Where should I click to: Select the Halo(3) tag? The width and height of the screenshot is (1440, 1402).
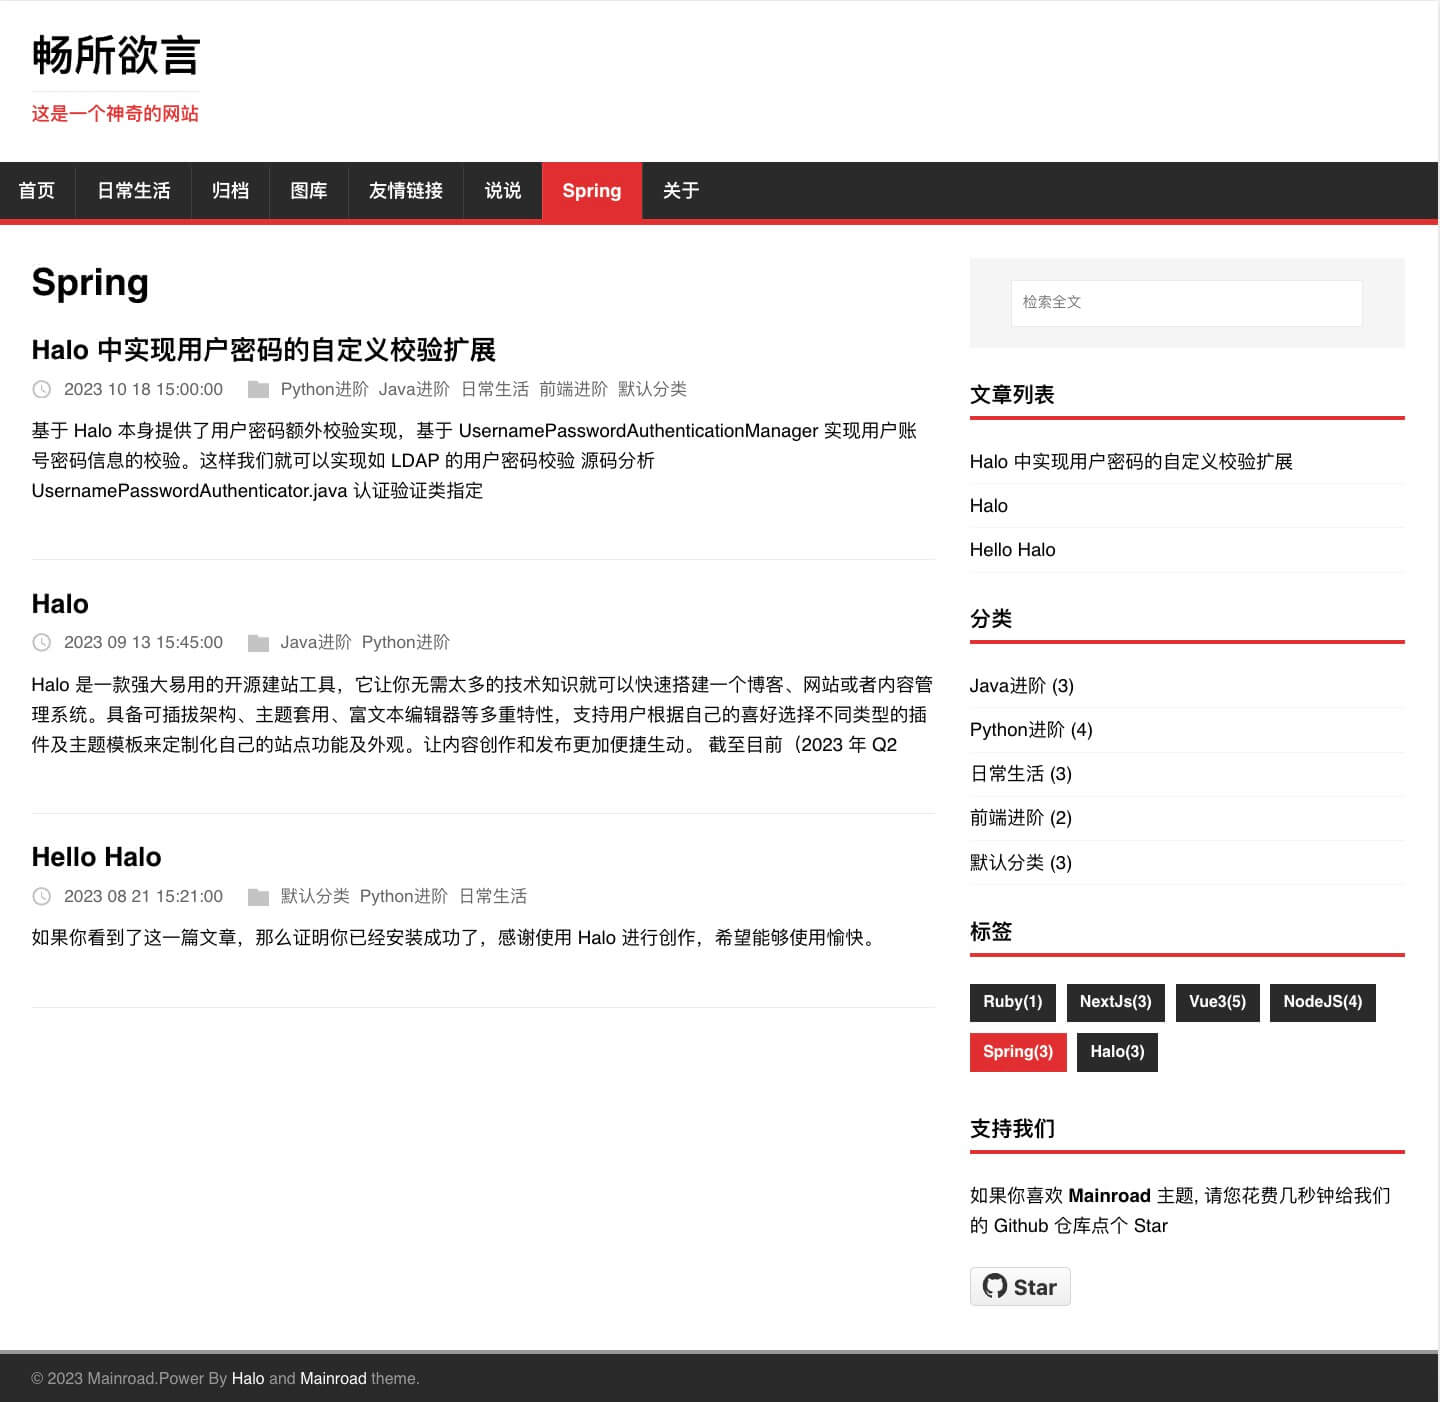[x=1117, y=1052]
